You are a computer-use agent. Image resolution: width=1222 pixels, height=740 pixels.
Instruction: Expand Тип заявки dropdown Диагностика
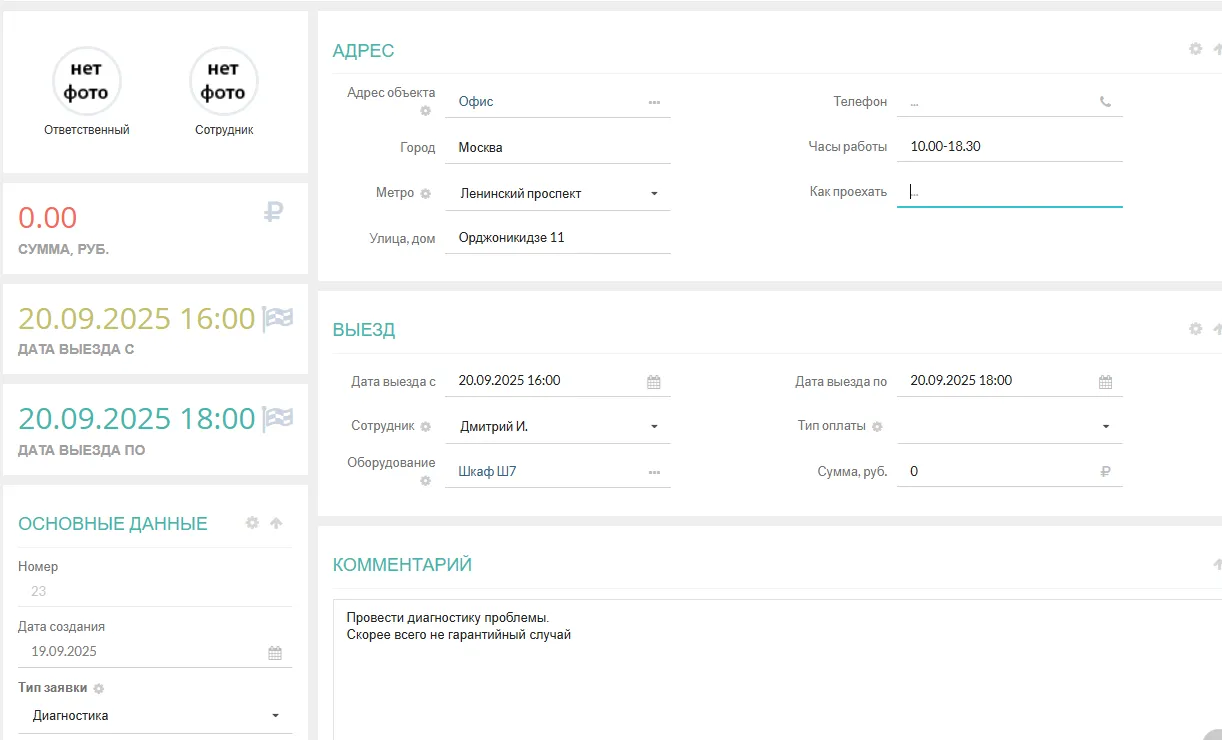coord(276,716)
